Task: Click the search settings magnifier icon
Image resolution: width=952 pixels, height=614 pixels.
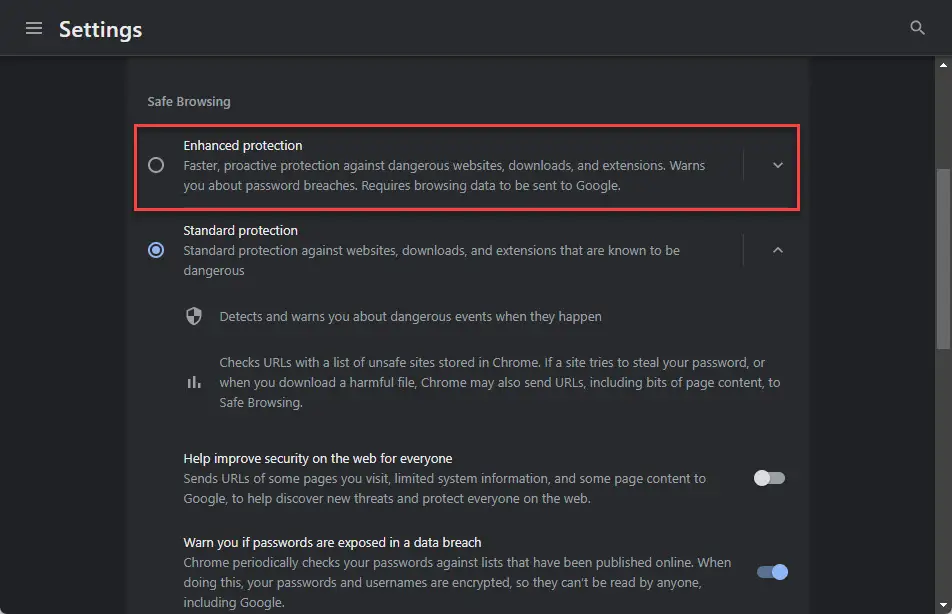Action: tap(917, 27)
